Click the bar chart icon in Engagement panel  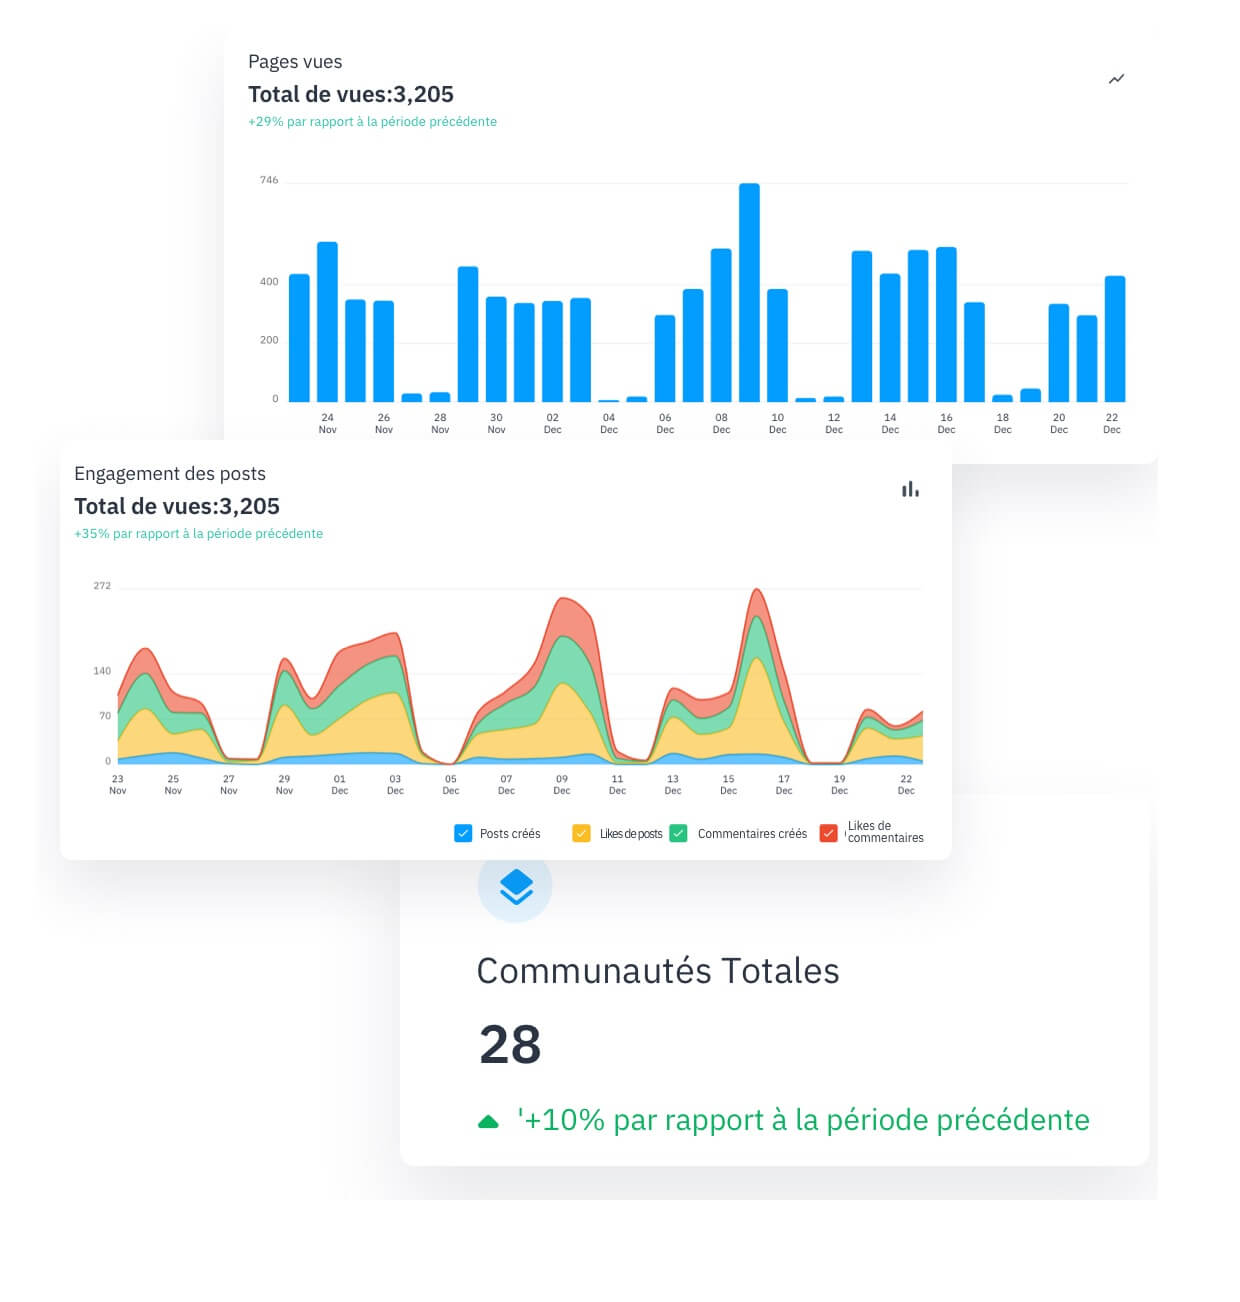[x=909, y=489]
